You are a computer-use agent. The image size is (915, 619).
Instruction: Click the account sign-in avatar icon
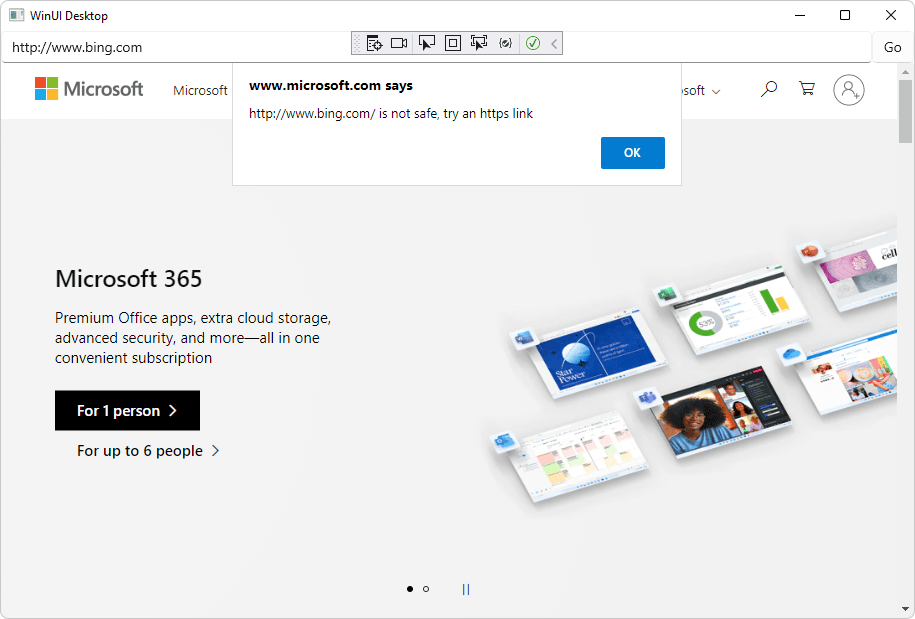[848, 90]
